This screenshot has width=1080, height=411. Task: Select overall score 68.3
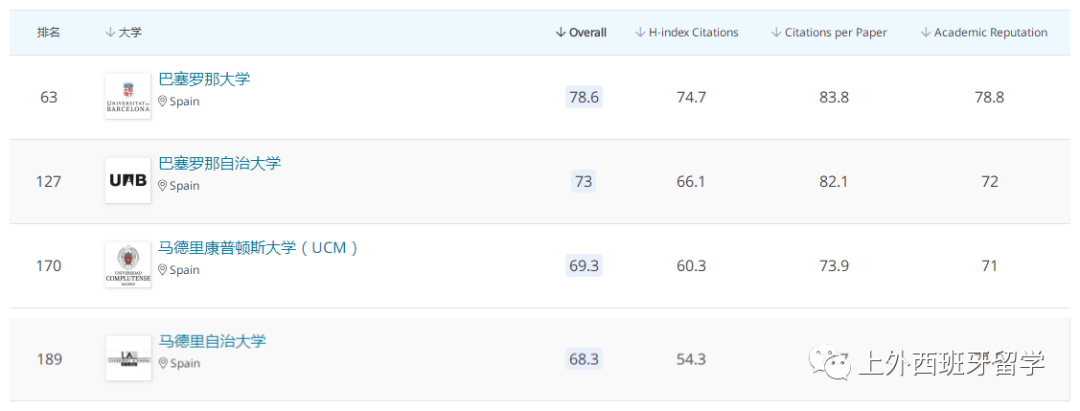pyautogui.click(x=584, y=359)
